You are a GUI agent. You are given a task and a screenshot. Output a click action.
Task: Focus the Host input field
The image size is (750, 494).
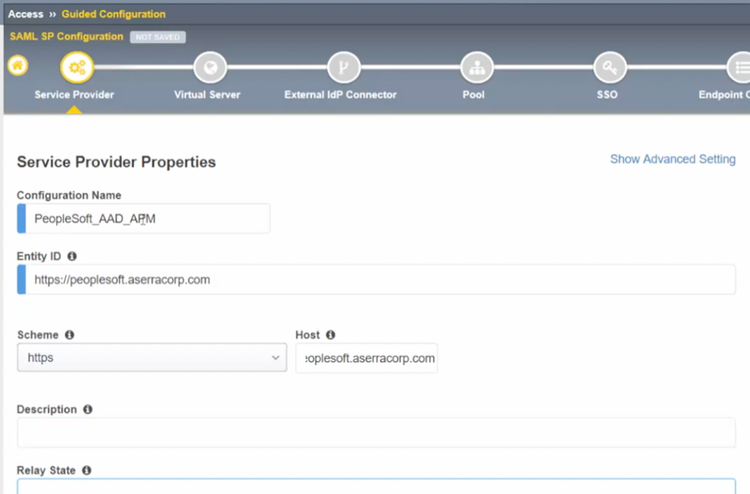tap(367, 358)
